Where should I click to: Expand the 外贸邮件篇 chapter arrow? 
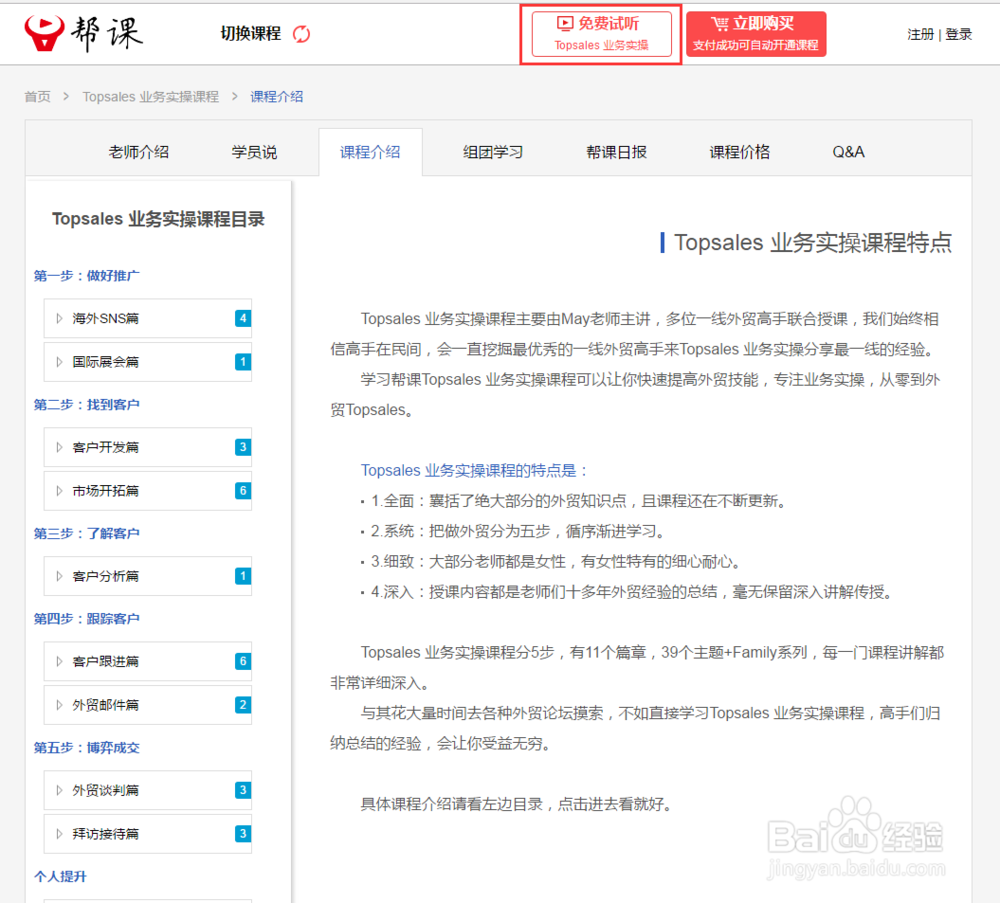coord(59,705)
